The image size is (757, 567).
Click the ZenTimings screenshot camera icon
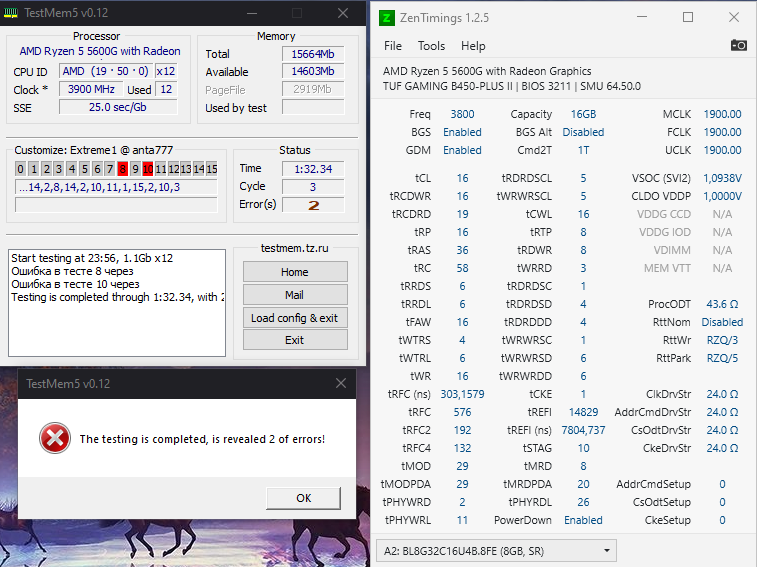pos(738,45)
